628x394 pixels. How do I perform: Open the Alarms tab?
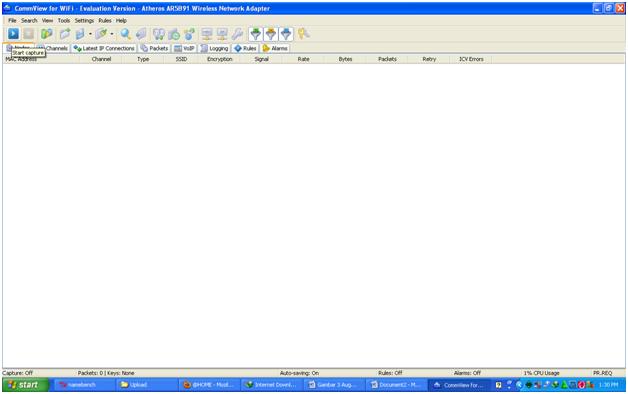click(275, 48)
